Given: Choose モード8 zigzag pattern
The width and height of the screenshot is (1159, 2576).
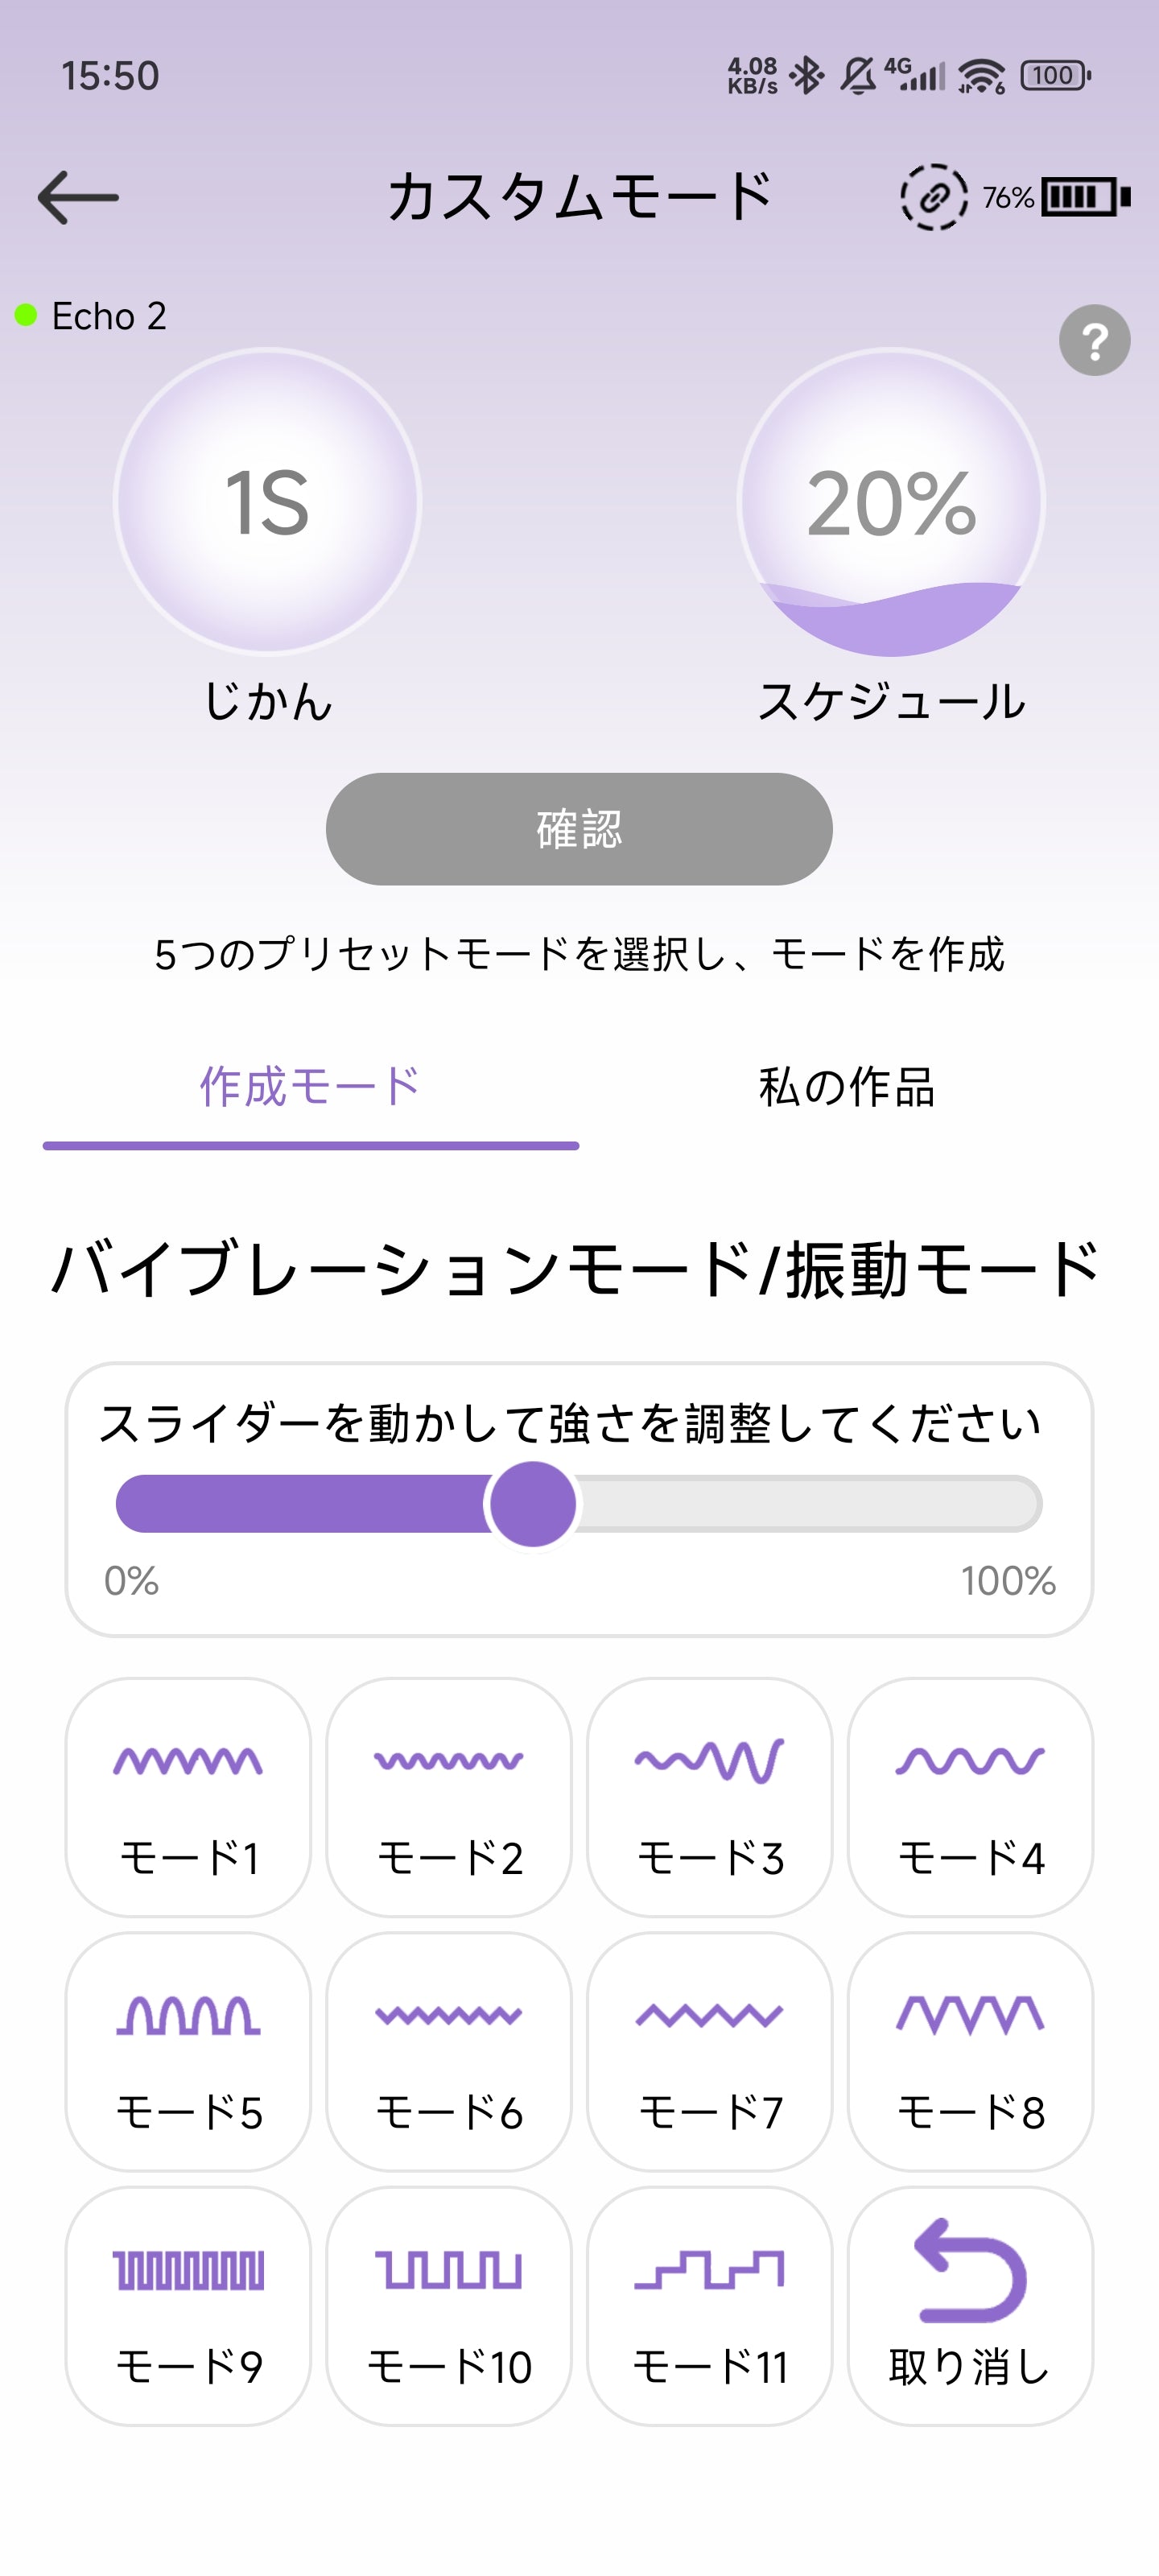Looking at the screenshot, I should point(969,2051).
